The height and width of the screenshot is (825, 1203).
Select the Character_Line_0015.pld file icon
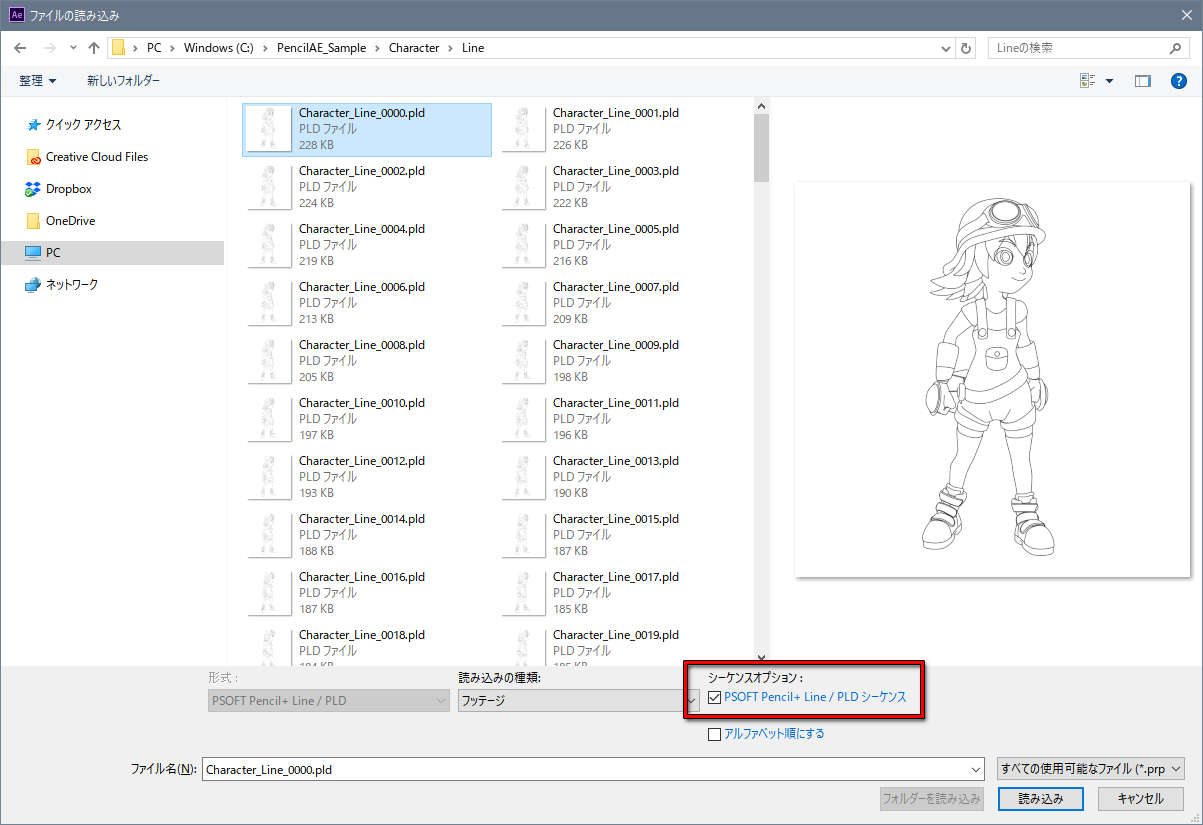[521, 535]
